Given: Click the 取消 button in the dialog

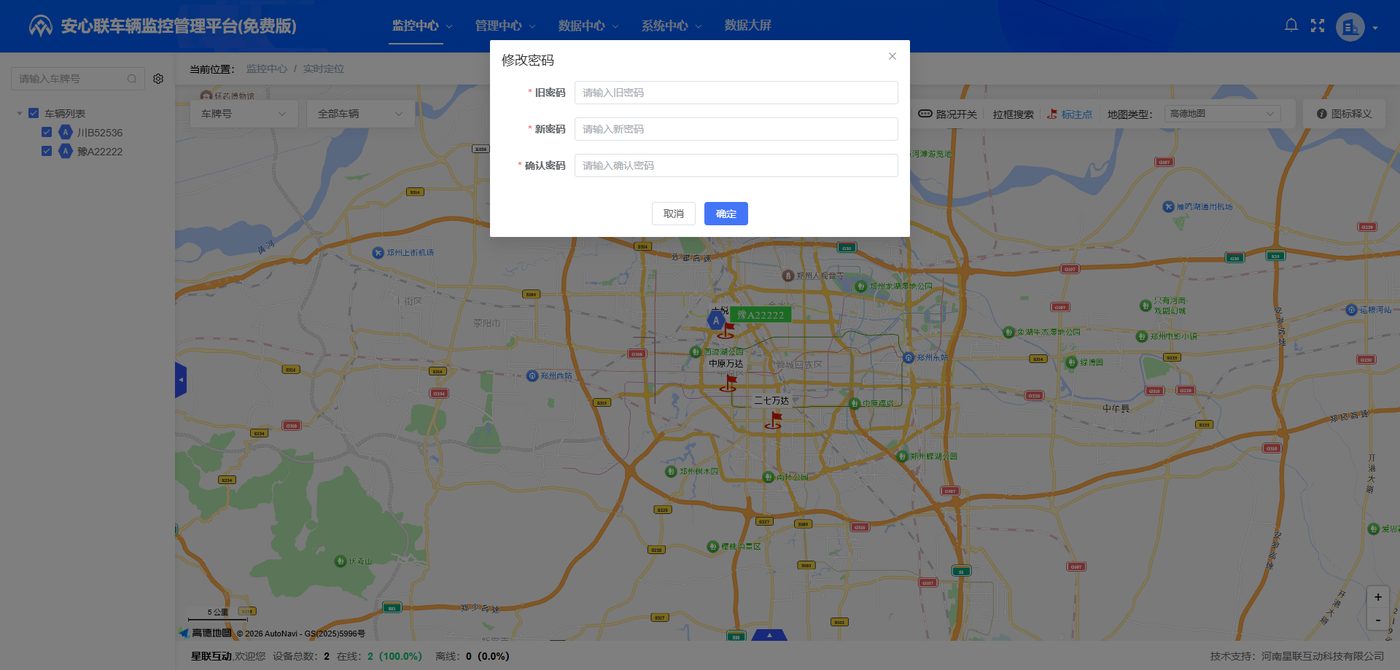Looking at the screenshot, I should click(674, 214).
